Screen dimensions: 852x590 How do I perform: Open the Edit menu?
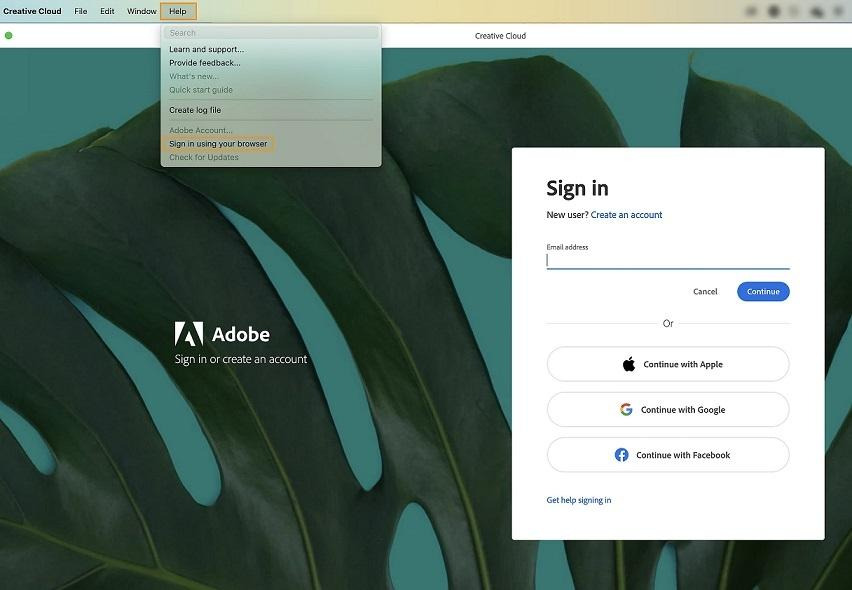107,11
